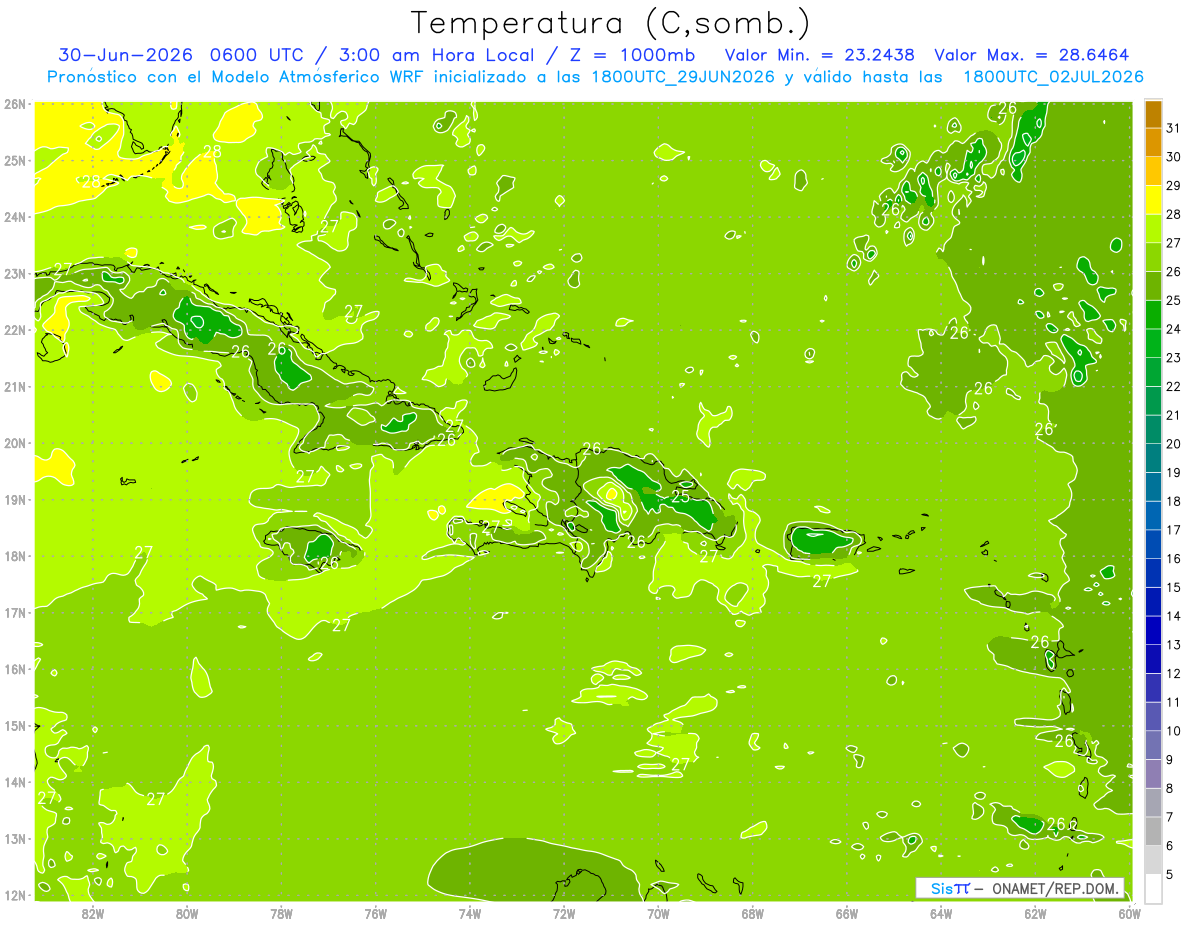Click the valid-until time '1800UTC_02JUL2026'

click(x=1053, y=77)
